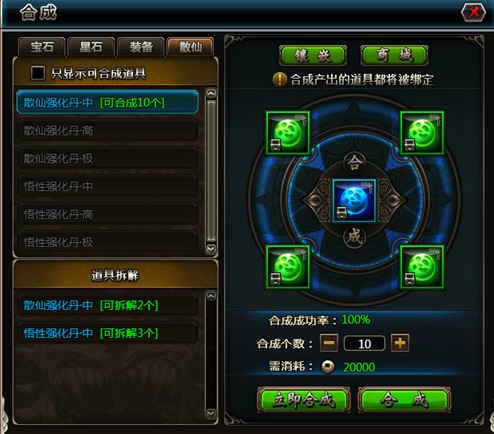Click the yellow warning exclamation icon
The width and height of the screenshot is (494, 434).
click(x=279, y=79)
